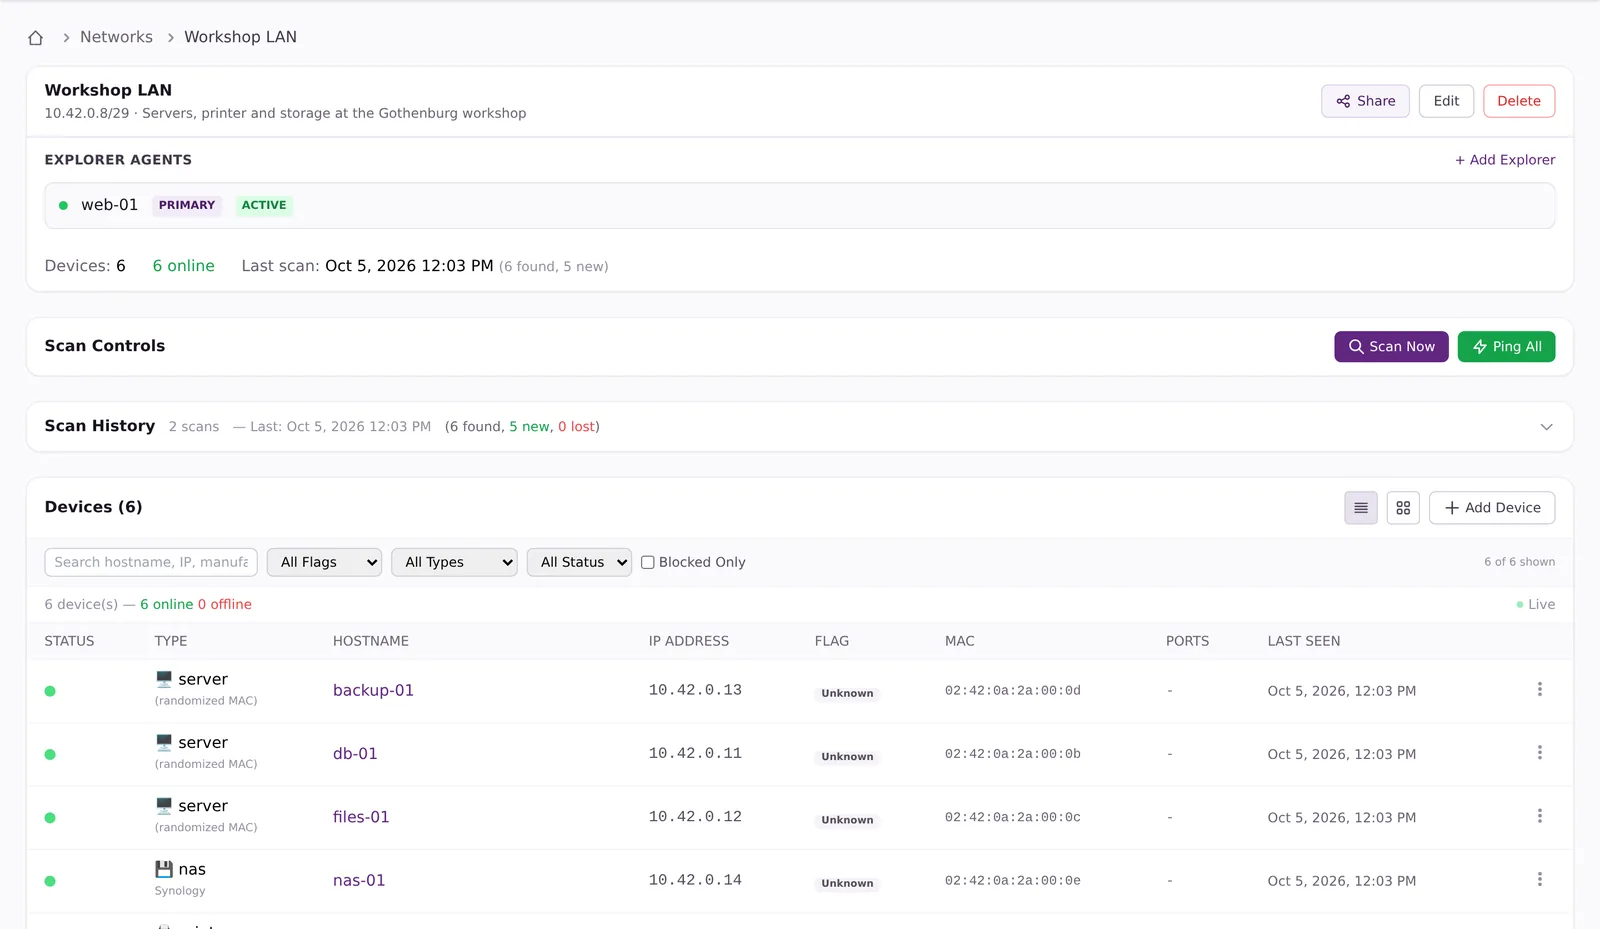Open row options menu for nas-01
1600x929 pixels.
pyautogui.click(x=1539, y=879)
